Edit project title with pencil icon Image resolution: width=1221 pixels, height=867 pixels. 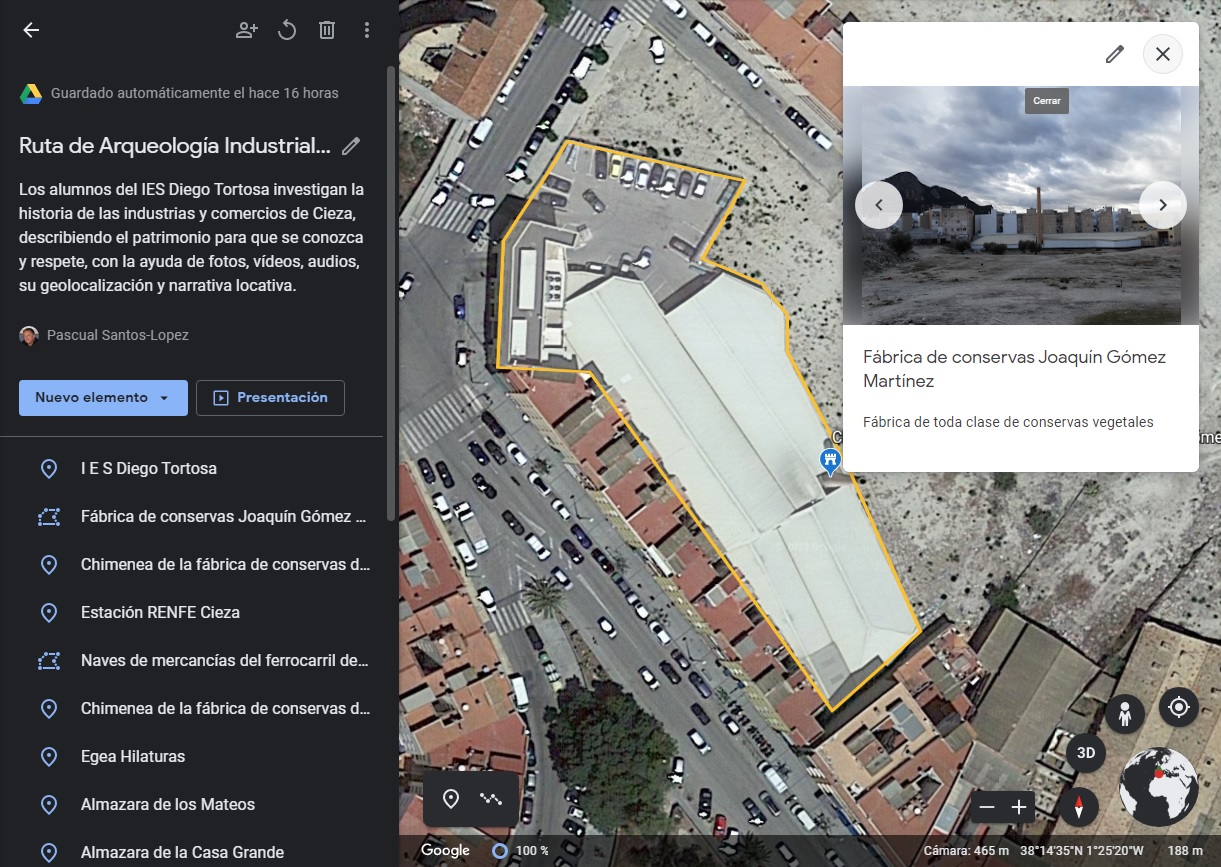point(351,146)
